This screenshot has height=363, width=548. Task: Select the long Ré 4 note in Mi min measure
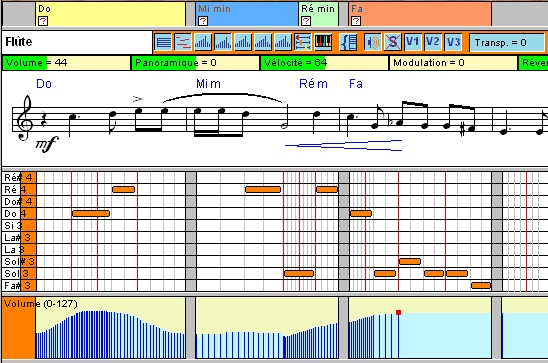(263, 189)
